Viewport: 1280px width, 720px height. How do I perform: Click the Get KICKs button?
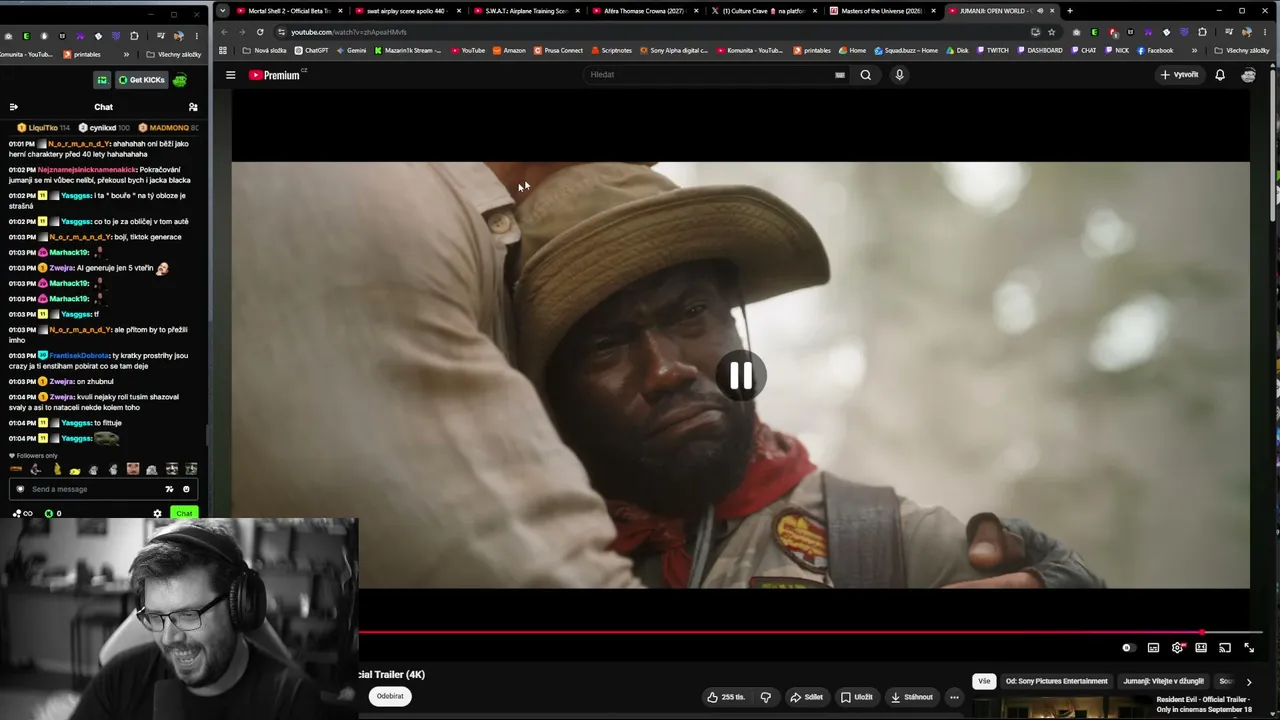pos(141,80)
